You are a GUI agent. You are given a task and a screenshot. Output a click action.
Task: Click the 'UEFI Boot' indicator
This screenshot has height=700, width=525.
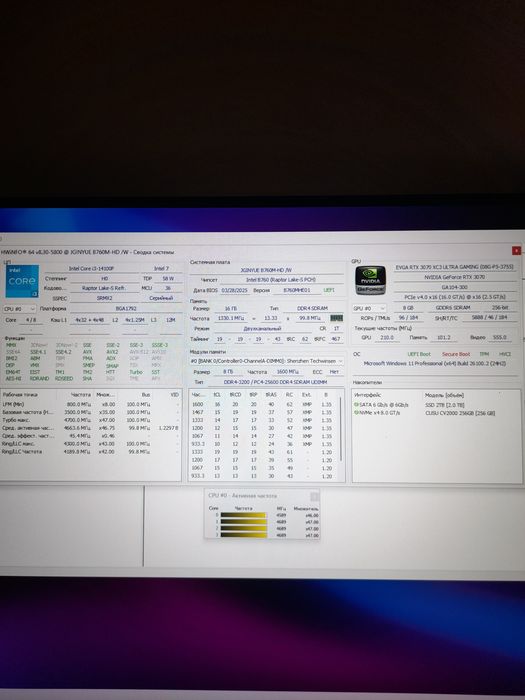point(419,354)
